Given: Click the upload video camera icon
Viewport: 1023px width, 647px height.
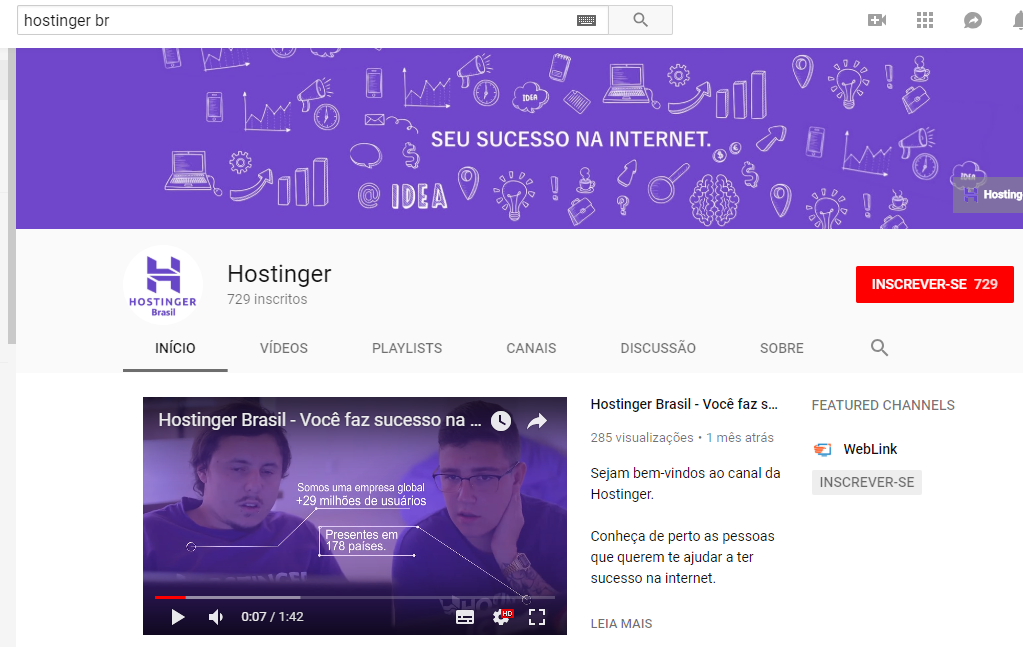Looking at the screenshot, I should pos(877,20).
